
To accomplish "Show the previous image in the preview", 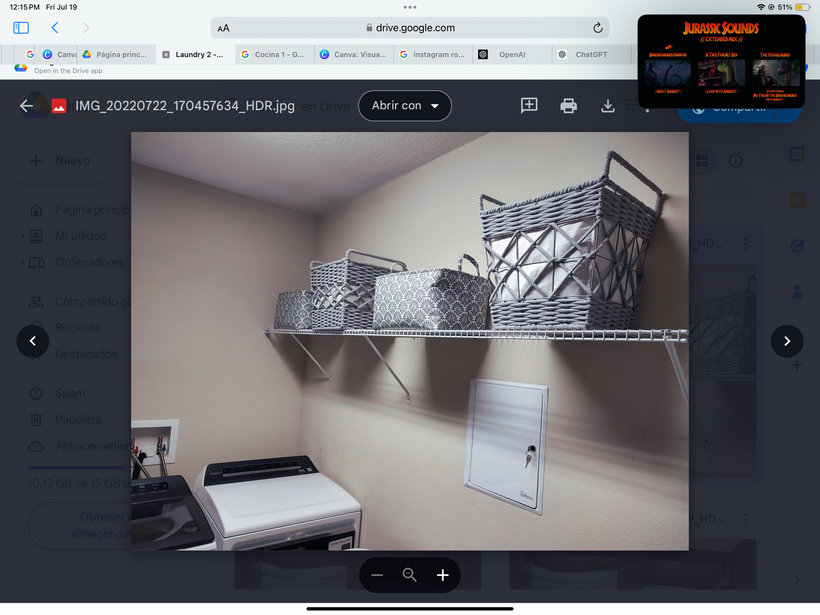I will [x=32, y=341].
